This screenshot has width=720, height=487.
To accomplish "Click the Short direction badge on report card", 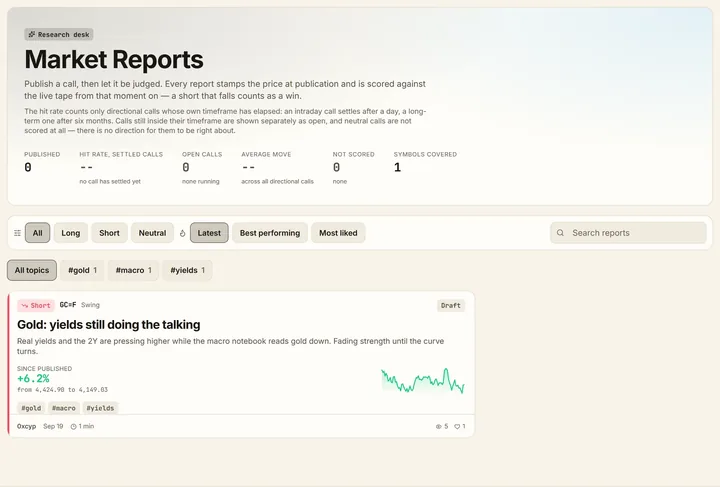I will [x=36, y=305].
